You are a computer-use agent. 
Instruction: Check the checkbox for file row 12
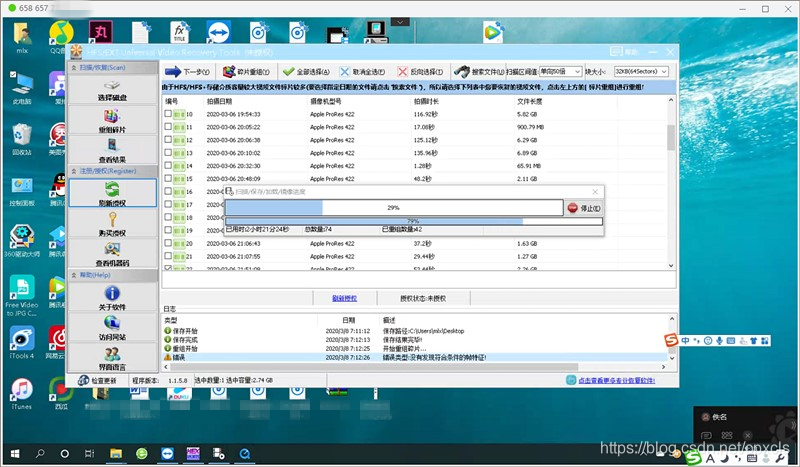(168, 139)
